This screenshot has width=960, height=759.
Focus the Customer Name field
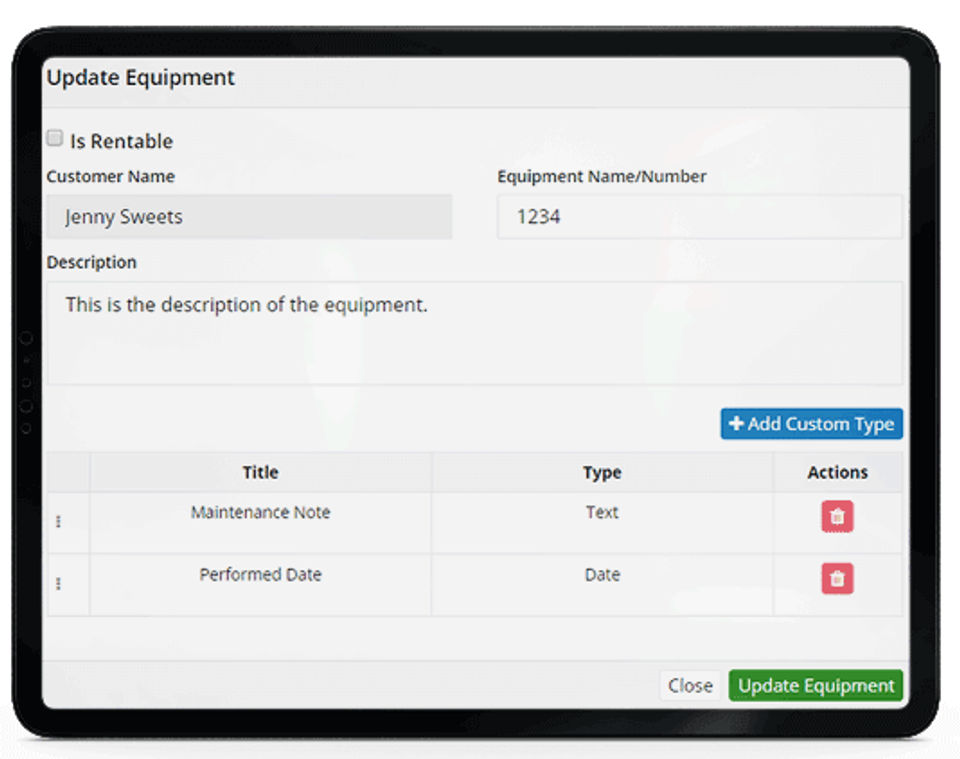coord(249,217)
